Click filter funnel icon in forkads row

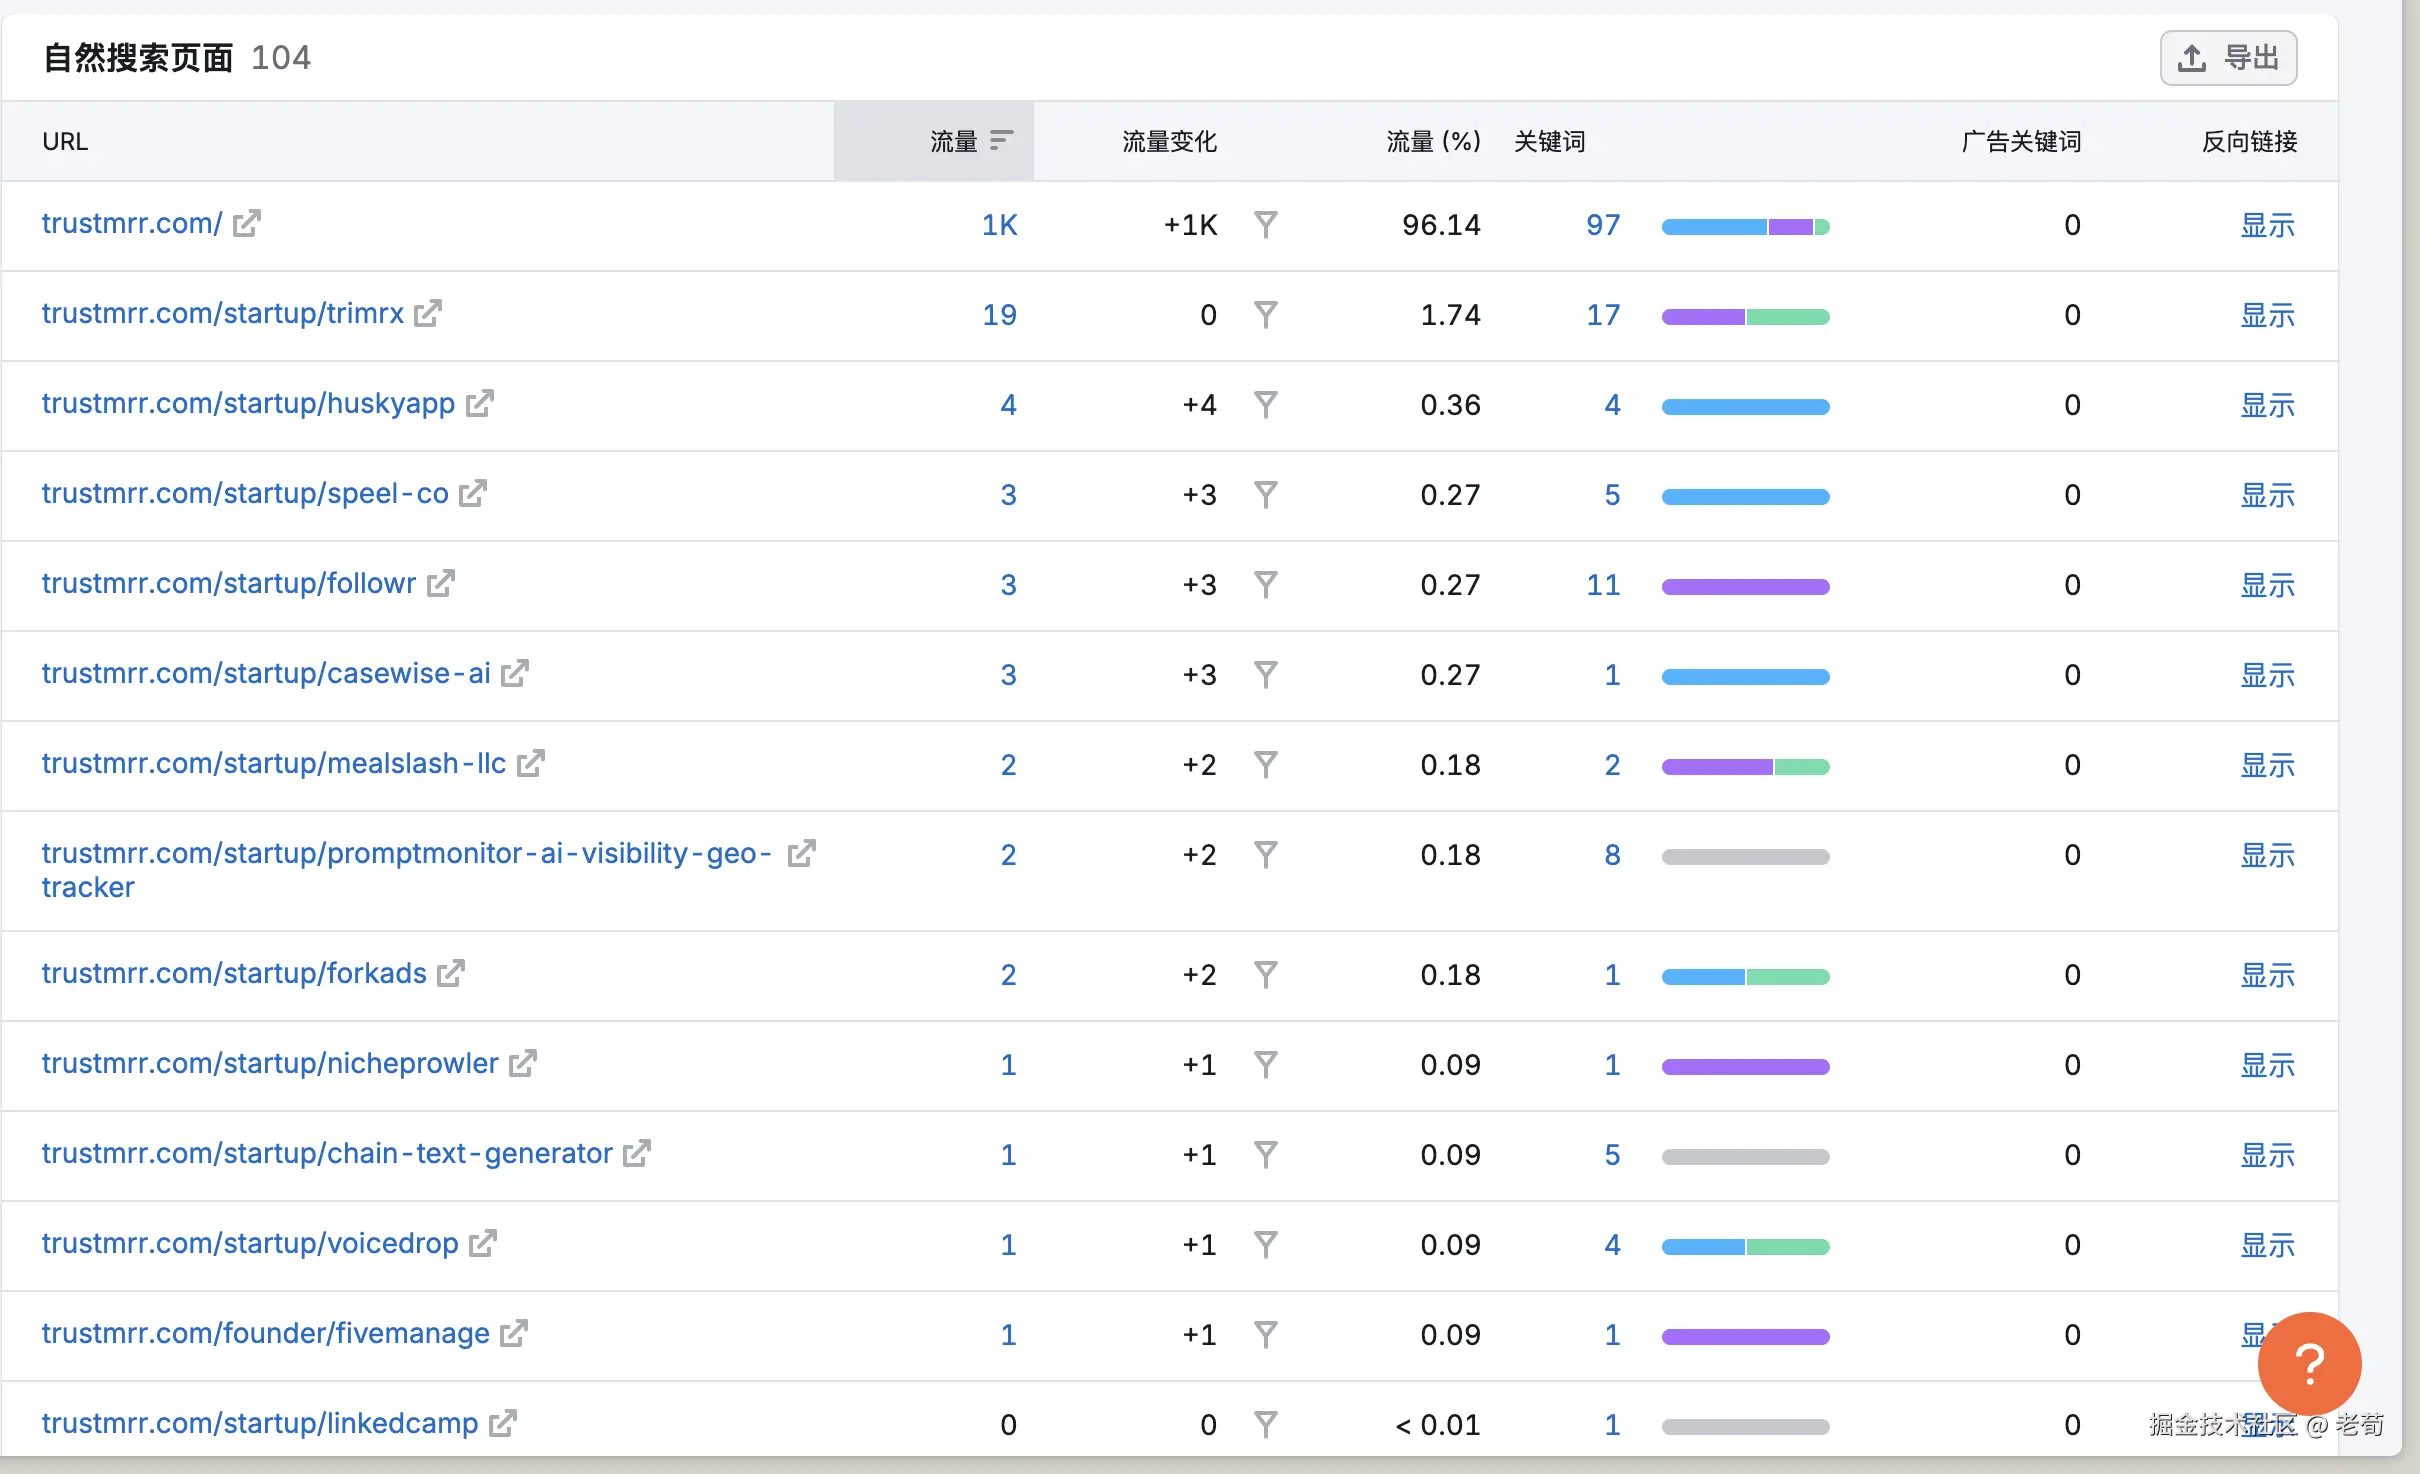coord(1265,974)
